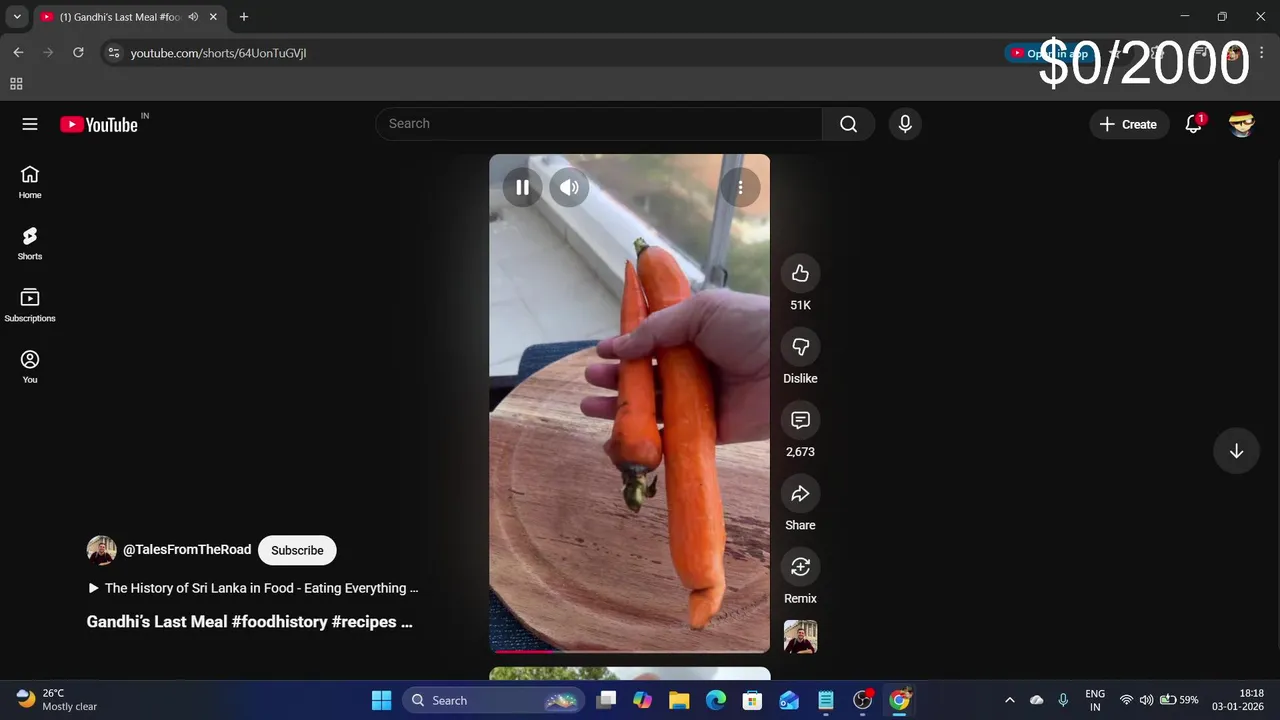Open Outlook from the taskbar

(789, 700)
